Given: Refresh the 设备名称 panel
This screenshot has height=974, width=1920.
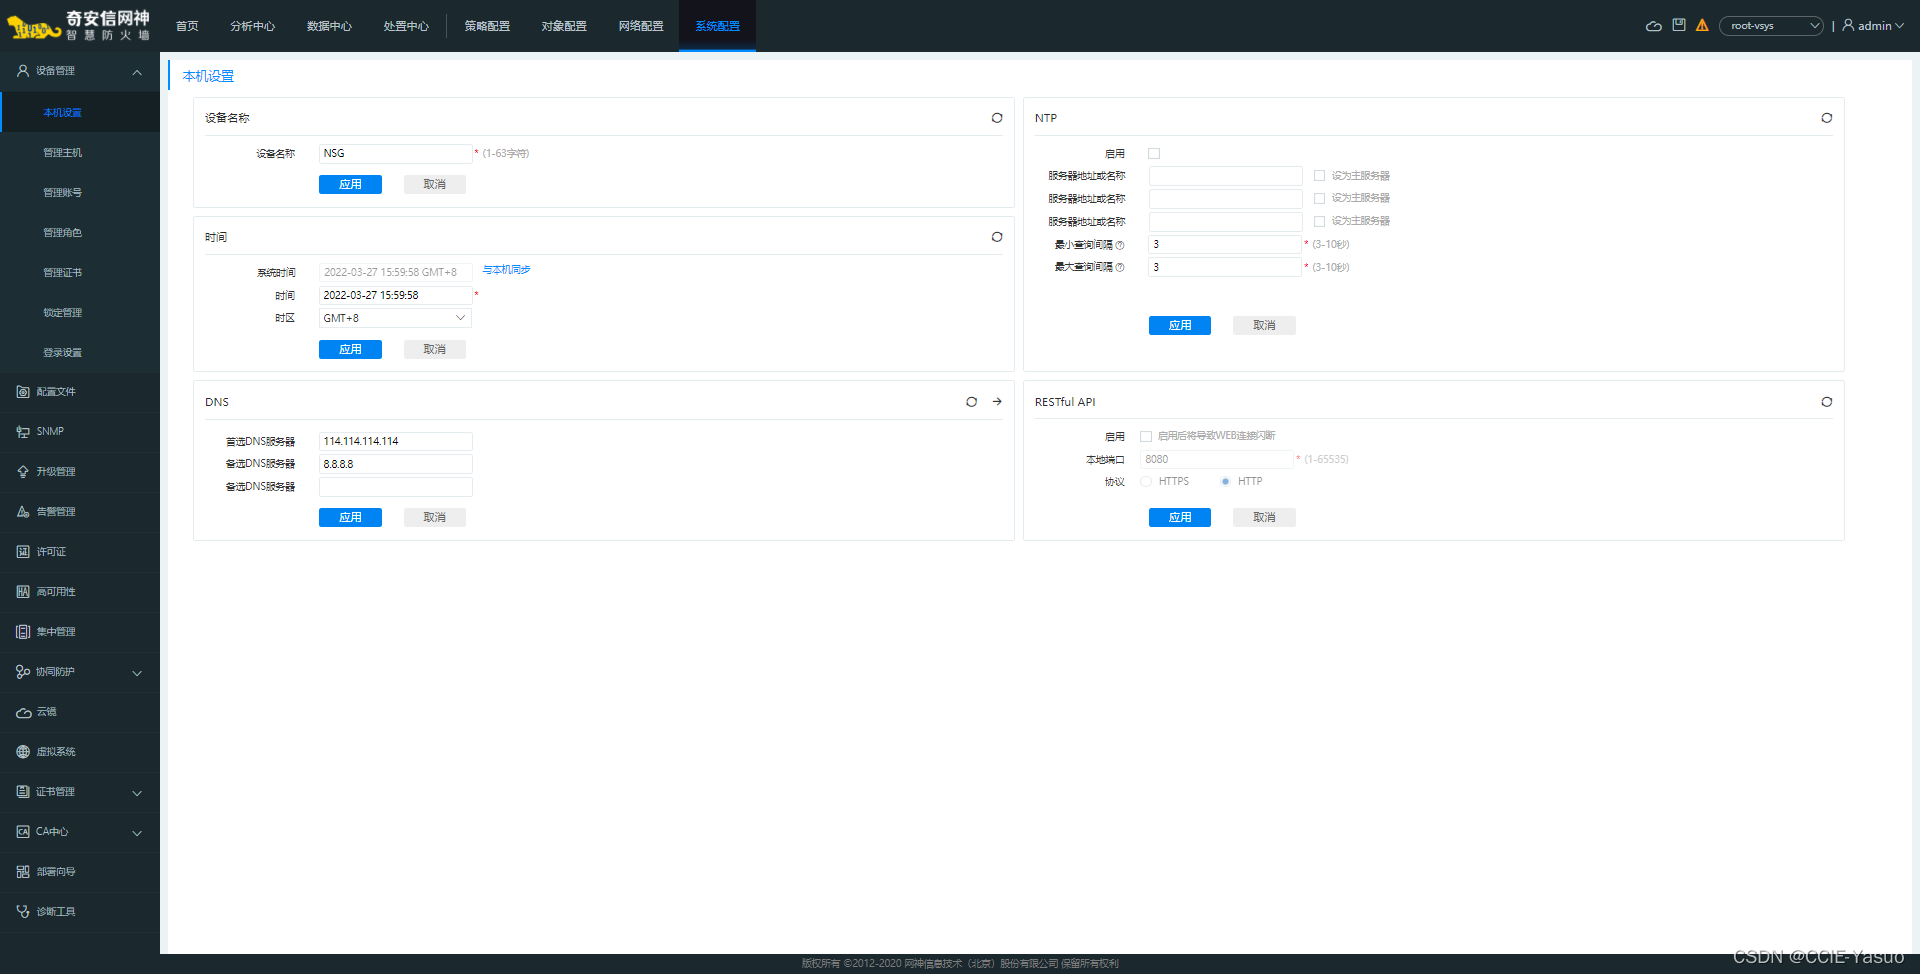Looking at the screenshot, I should coord(997,118).
